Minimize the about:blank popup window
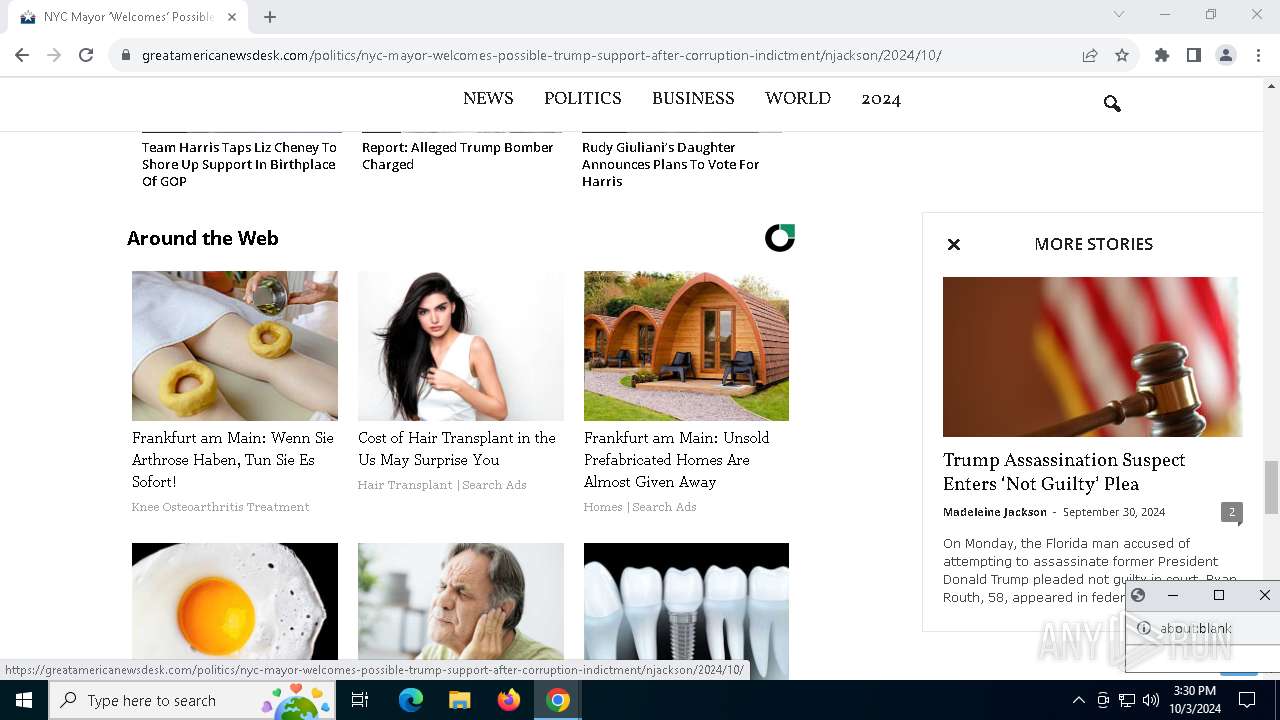Screen dimensions: 1280x720 (x=1173, y=595)
